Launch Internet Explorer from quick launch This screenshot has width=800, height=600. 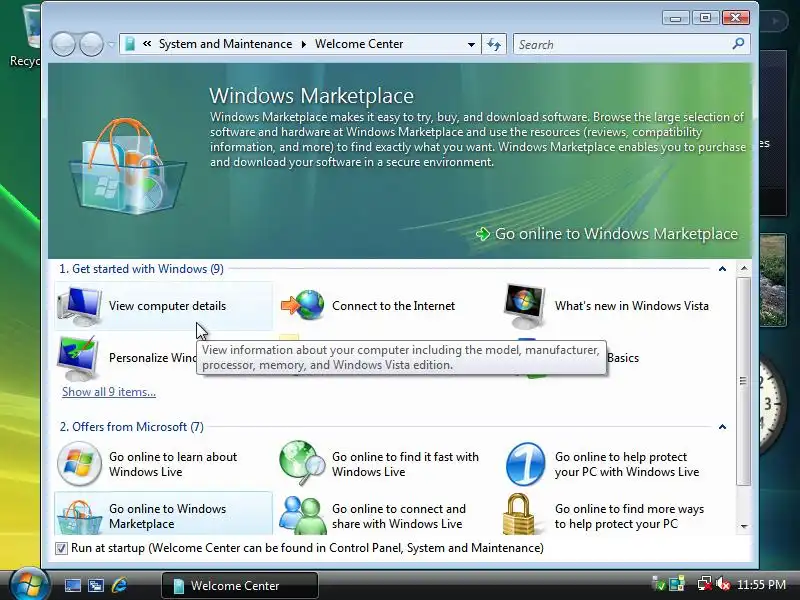pos(119,585)
